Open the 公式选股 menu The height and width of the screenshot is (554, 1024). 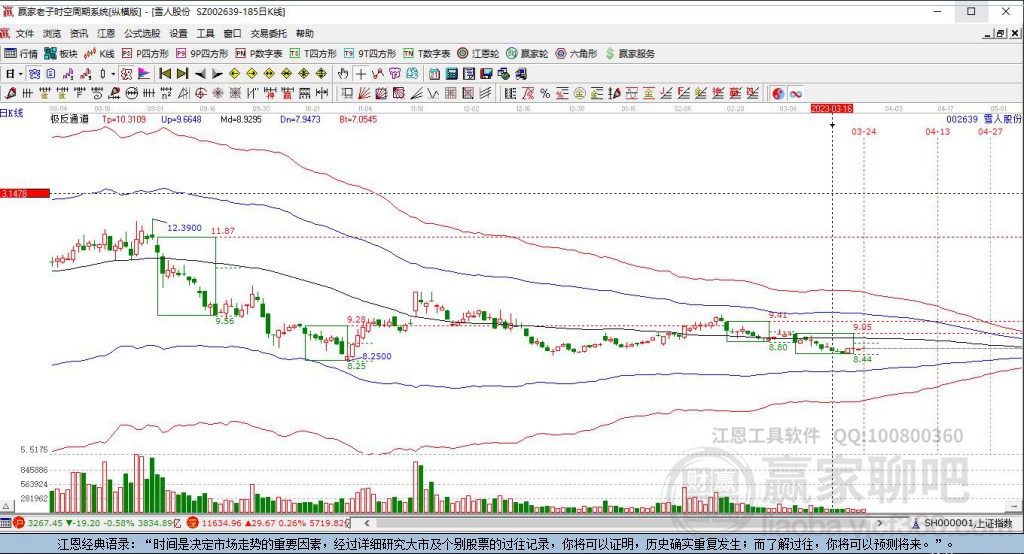(141, 33)
